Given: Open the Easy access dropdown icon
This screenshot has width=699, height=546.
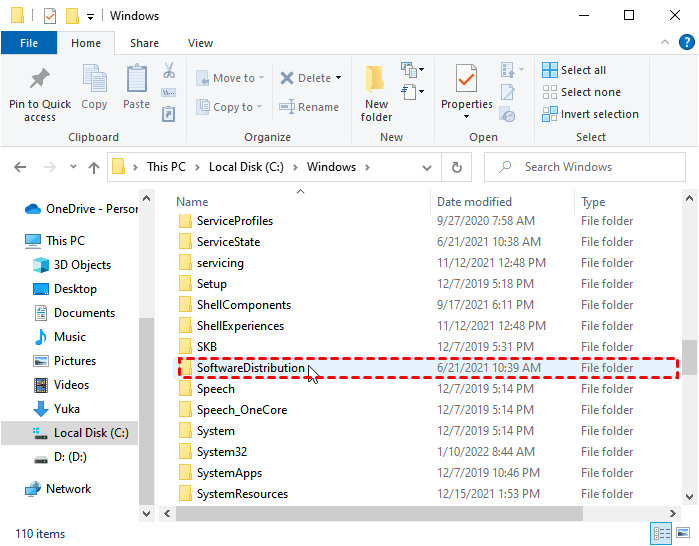Looking at the screenshot, I should point(412,92).
